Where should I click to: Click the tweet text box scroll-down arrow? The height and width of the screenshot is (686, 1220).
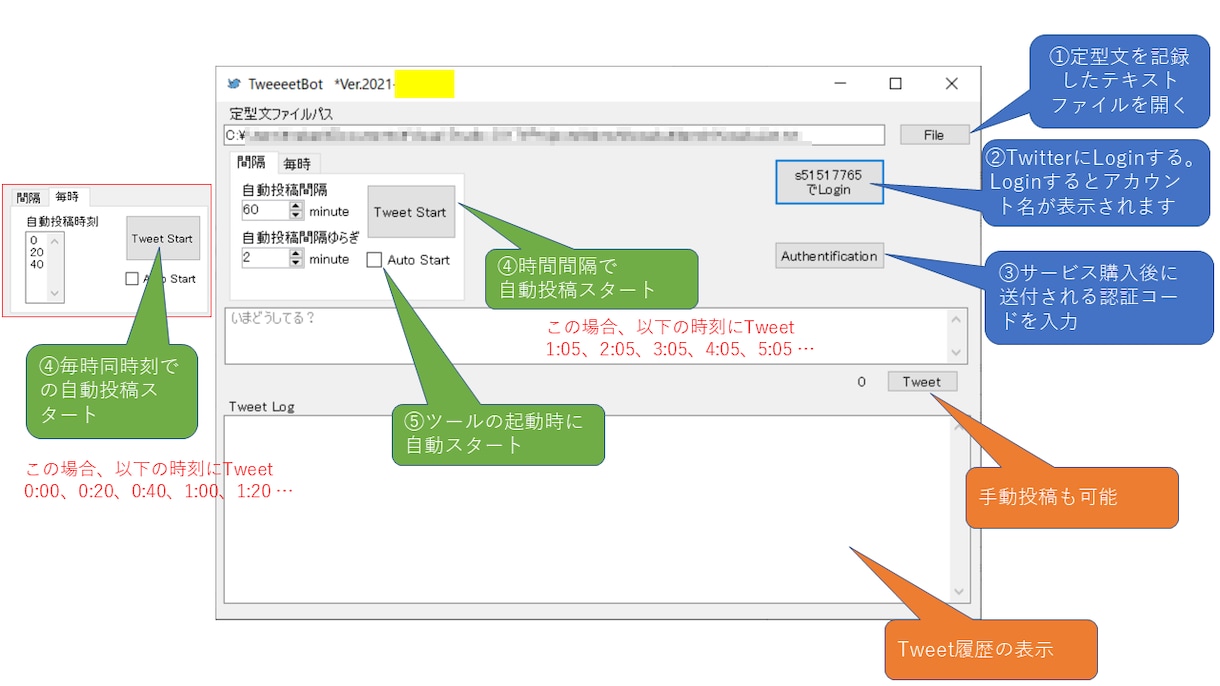point(957,352)
